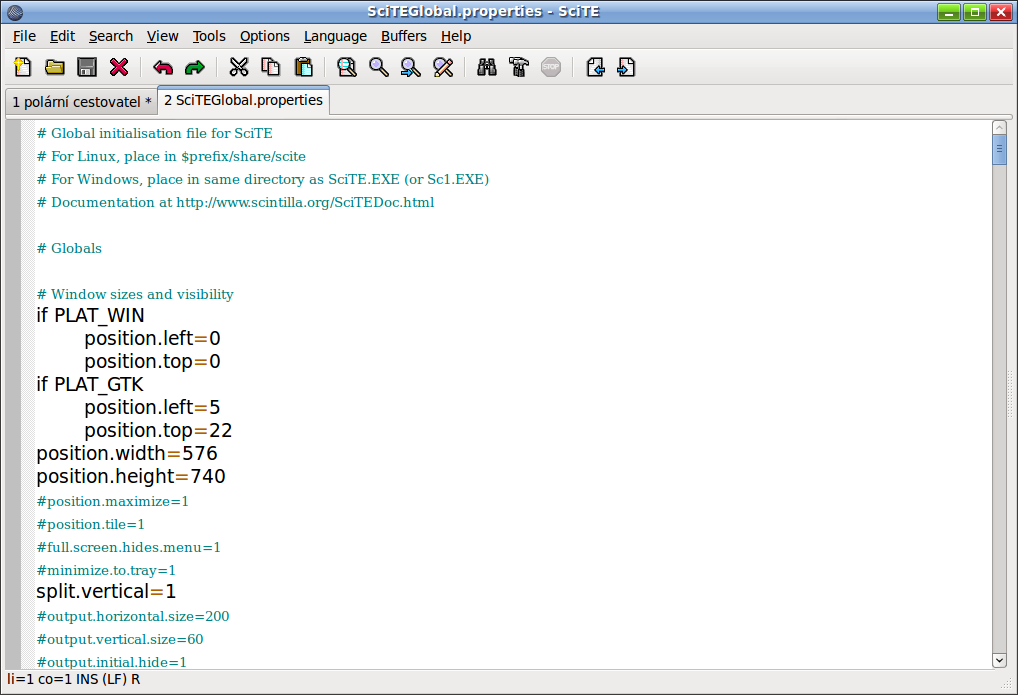
Task: Click the line 'position.left=5'
Action: pos(152,408)
